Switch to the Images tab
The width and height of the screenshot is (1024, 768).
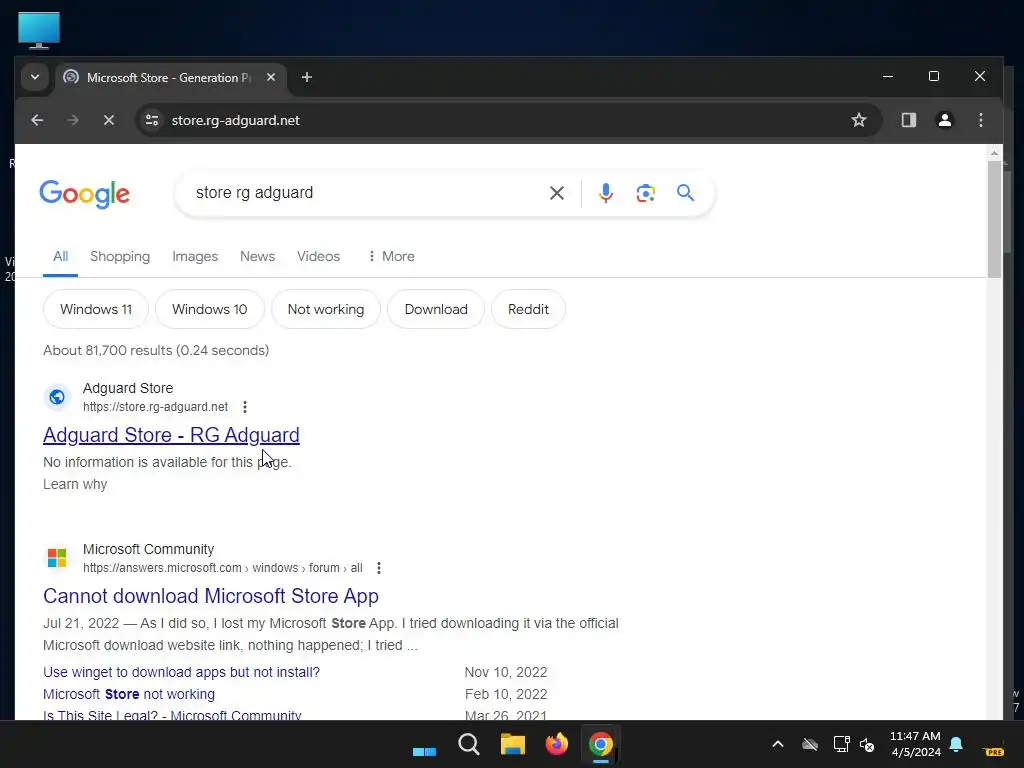point(195,257)
